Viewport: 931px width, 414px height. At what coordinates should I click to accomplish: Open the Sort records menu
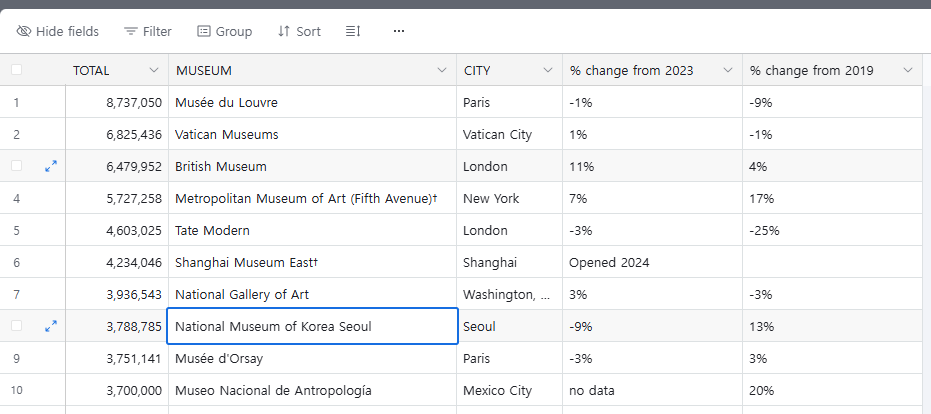299,31
